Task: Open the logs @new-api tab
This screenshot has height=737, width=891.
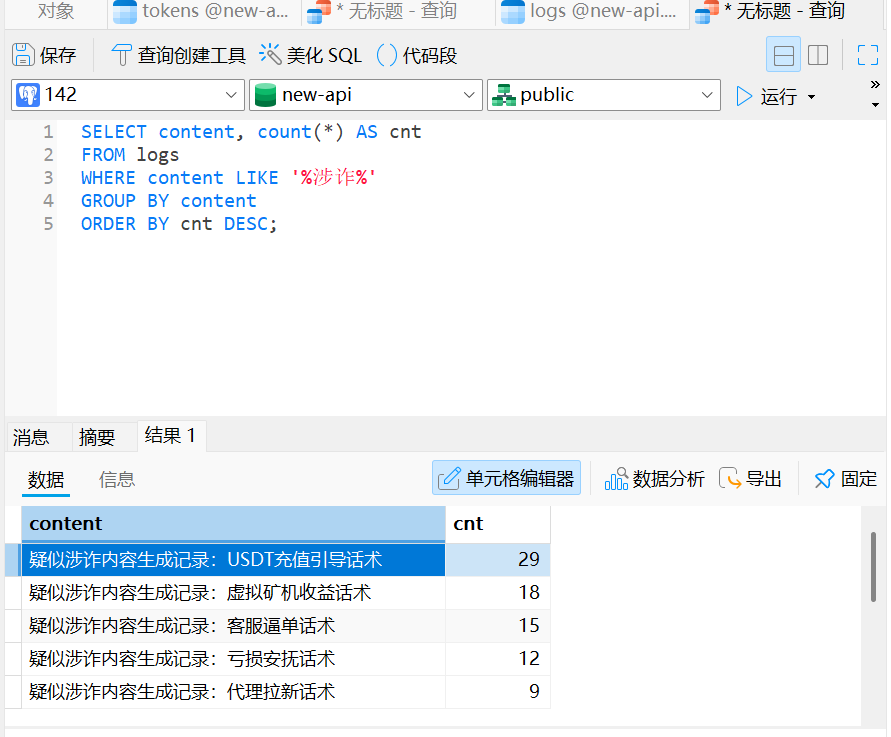Action: tap(590, 12)
